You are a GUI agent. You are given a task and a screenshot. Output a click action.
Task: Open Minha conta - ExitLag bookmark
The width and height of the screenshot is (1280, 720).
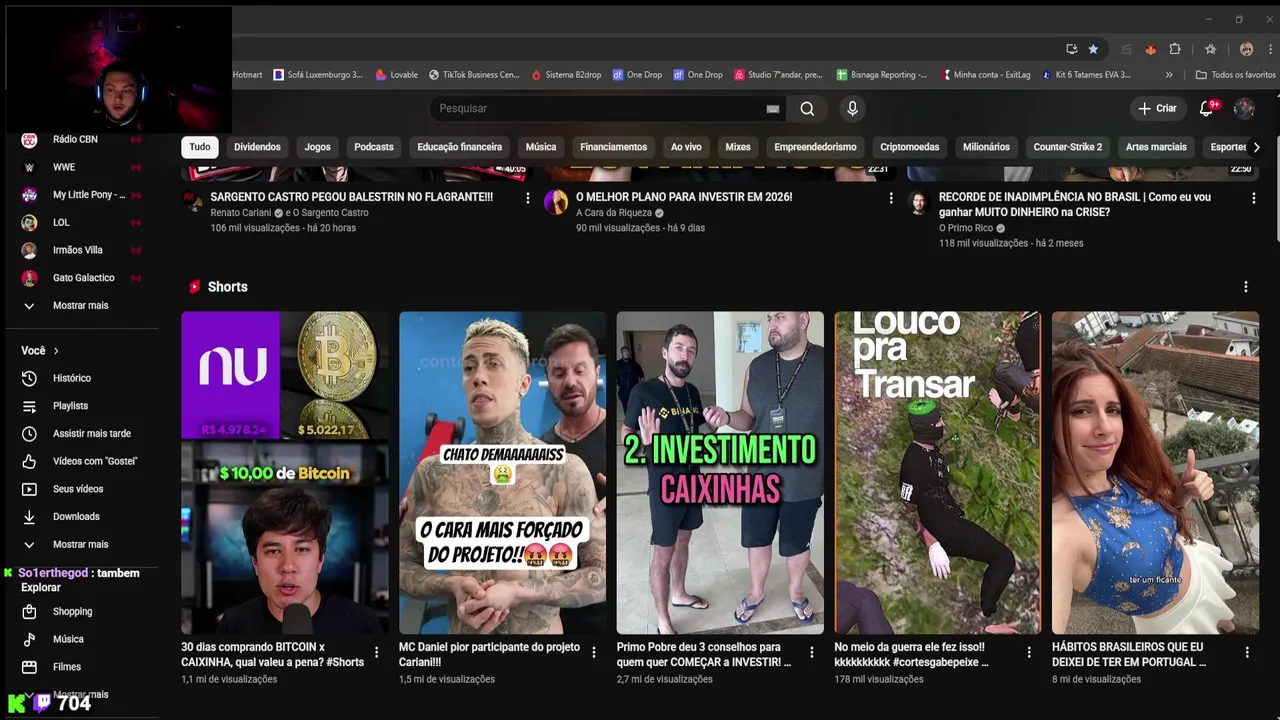984,75
